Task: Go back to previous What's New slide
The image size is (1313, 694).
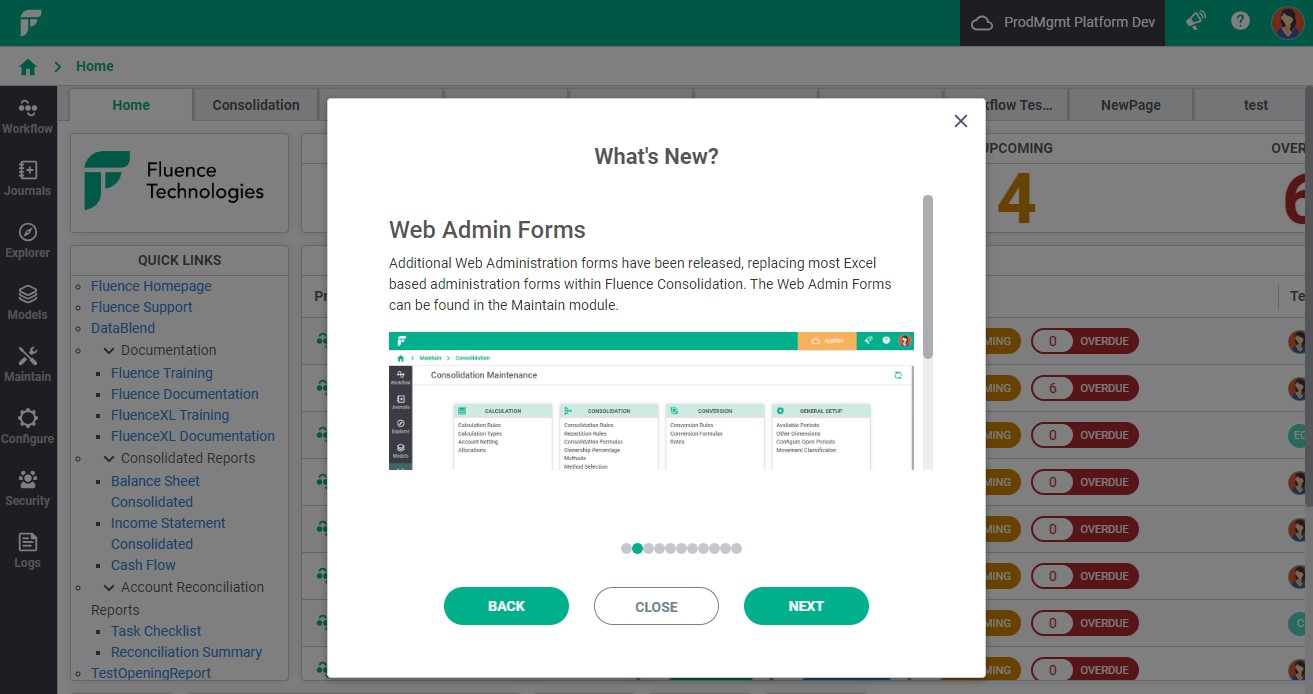Action: tap(506, 606)
